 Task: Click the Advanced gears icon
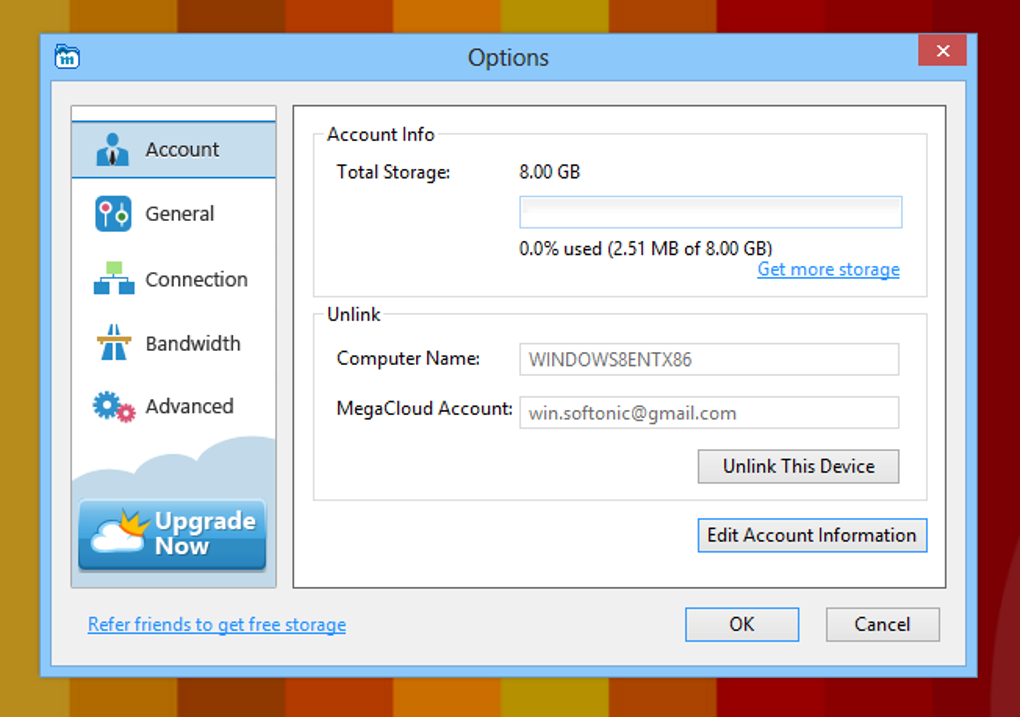114,407
